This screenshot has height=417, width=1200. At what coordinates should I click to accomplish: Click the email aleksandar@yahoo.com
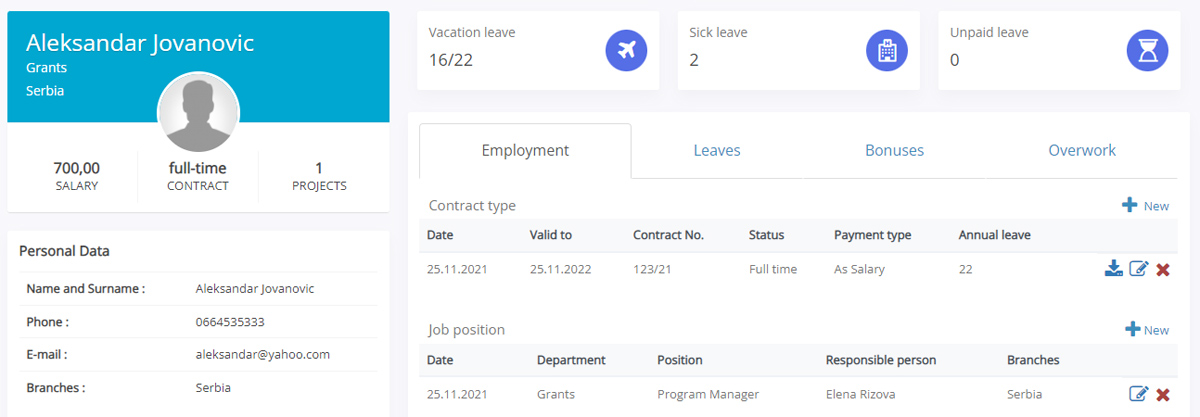pos(263,355)
